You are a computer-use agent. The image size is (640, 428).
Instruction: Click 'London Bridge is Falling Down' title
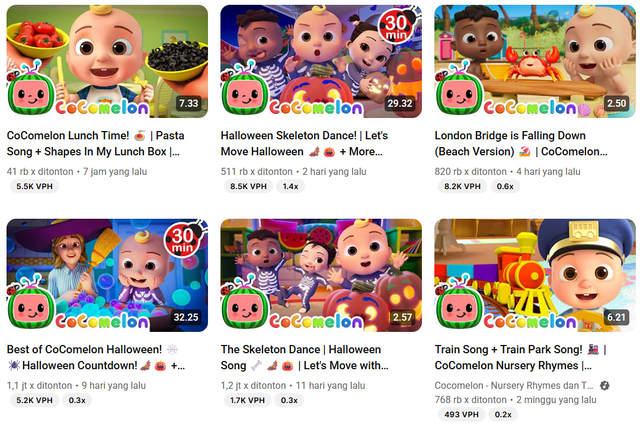[521, 143]
